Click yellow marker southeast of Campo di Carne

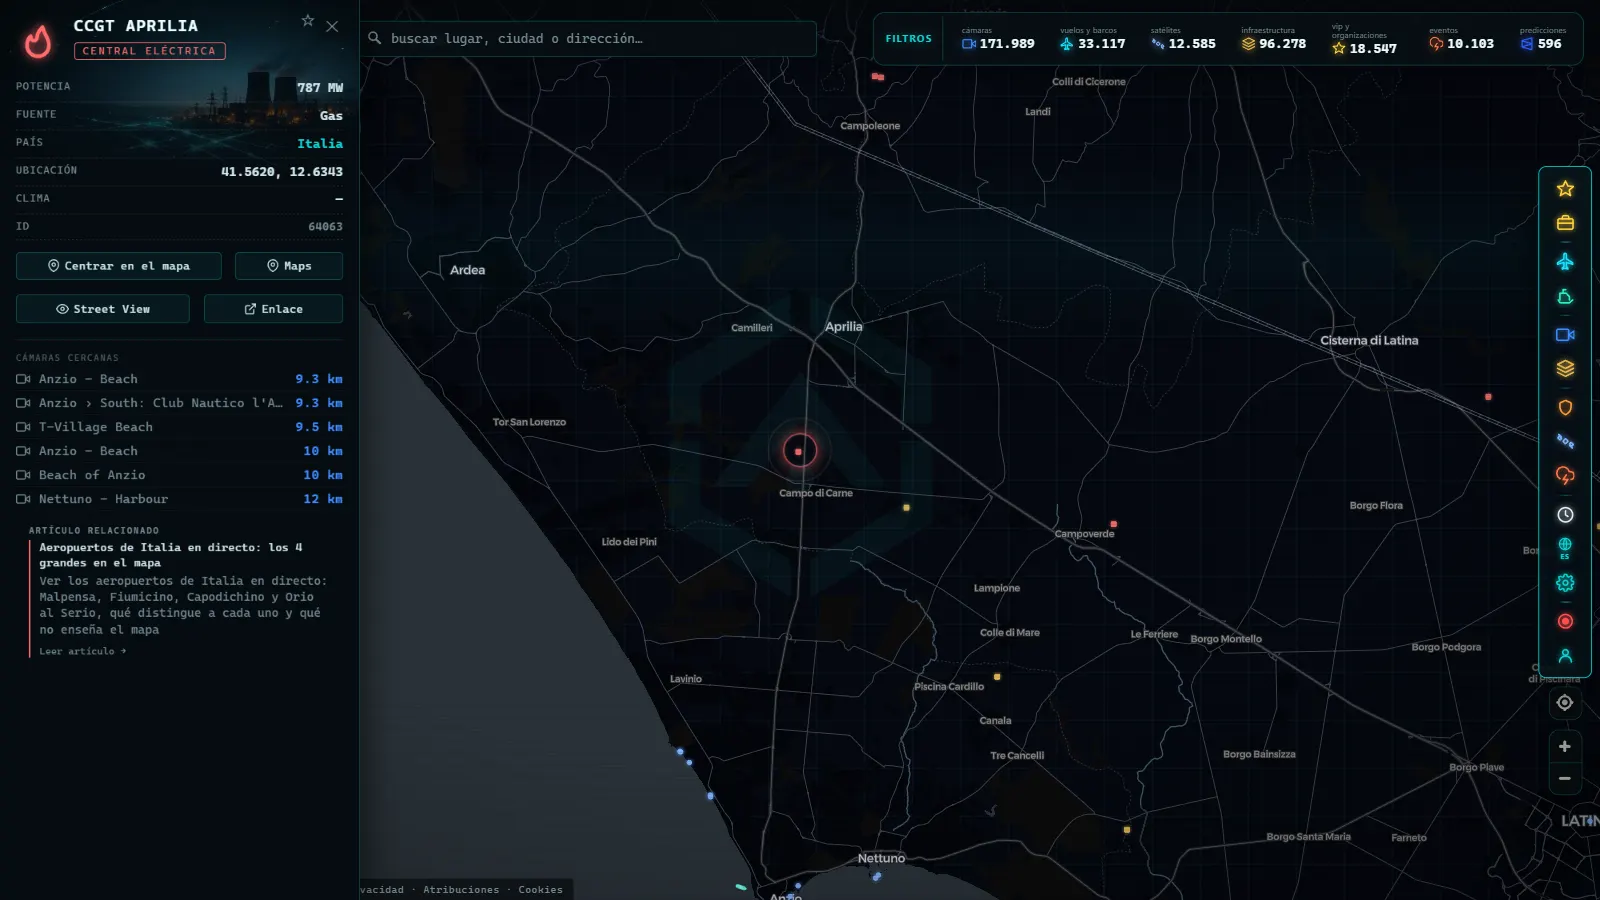[906, 508]
